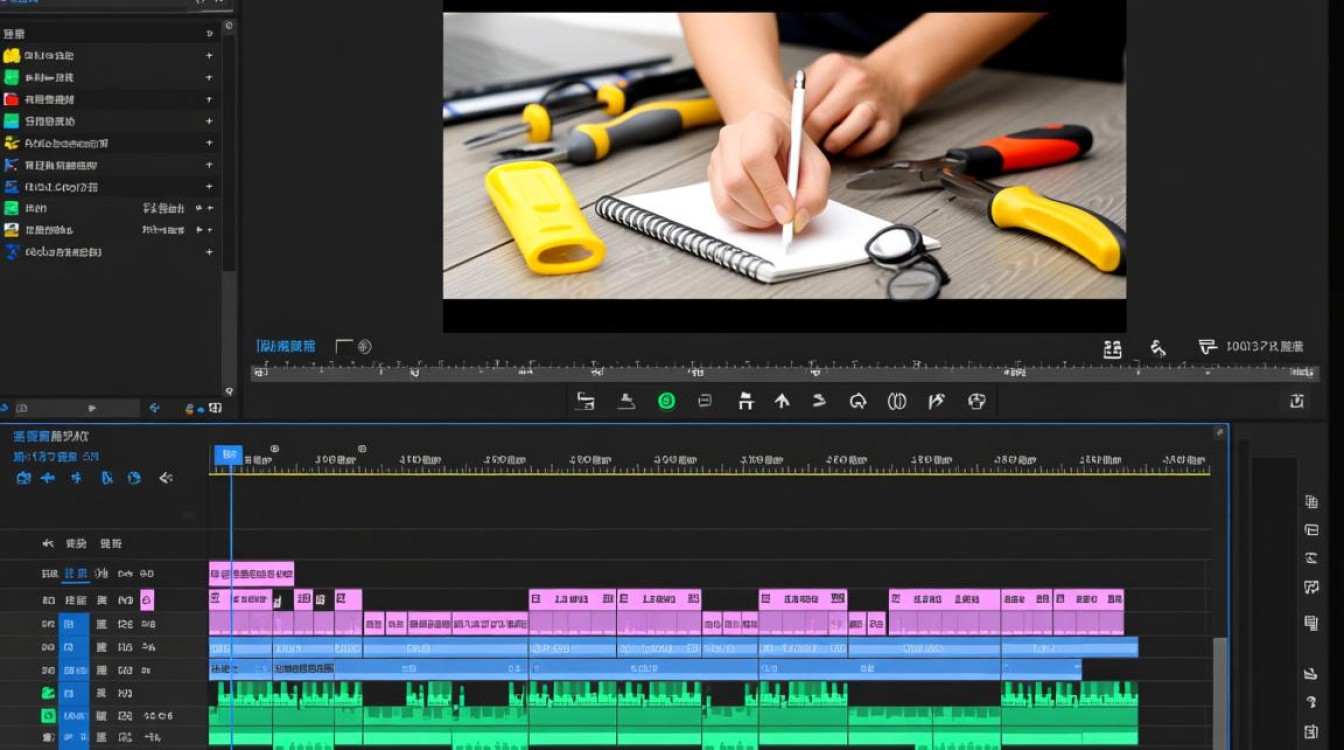
Task: Click the blue label below the preview's left corner
Action: 286,346
